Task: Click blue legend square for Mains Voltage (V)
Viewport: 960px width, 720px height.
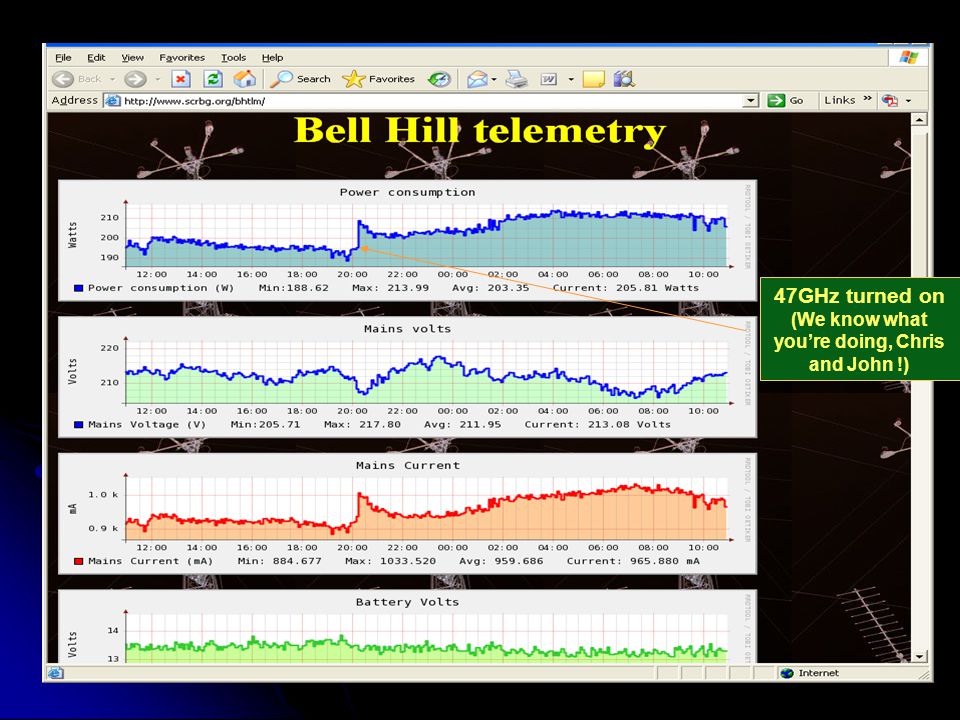Action: [x=78, y=424]
